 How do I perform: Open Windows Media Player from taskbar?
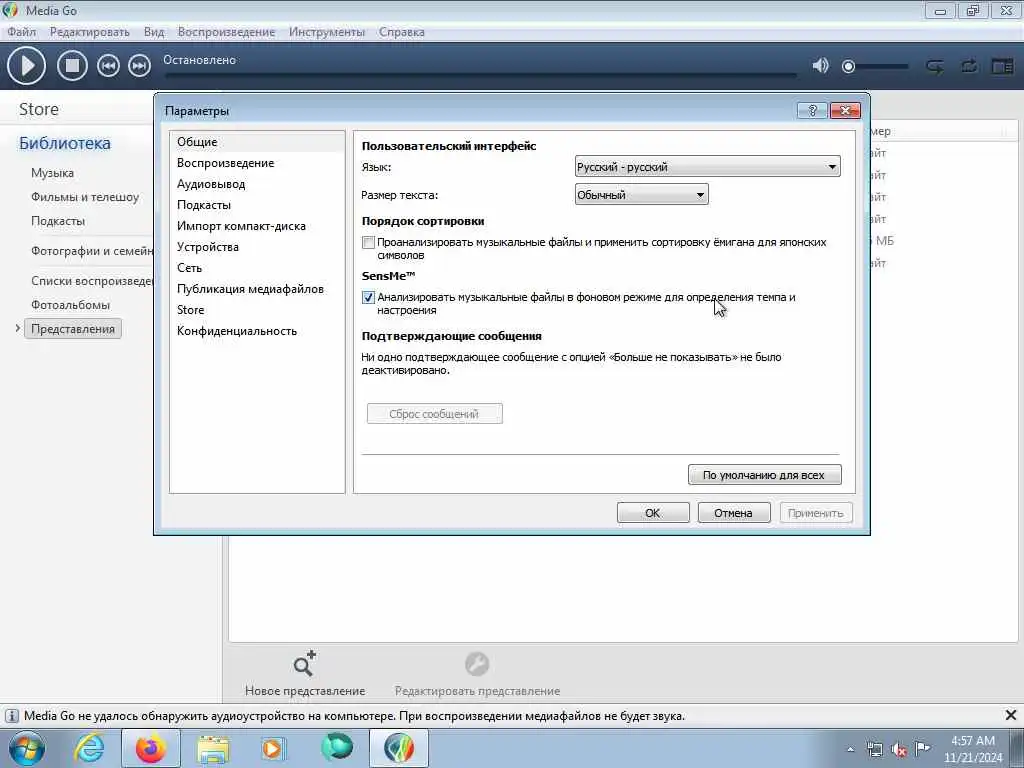click(274, 748)
